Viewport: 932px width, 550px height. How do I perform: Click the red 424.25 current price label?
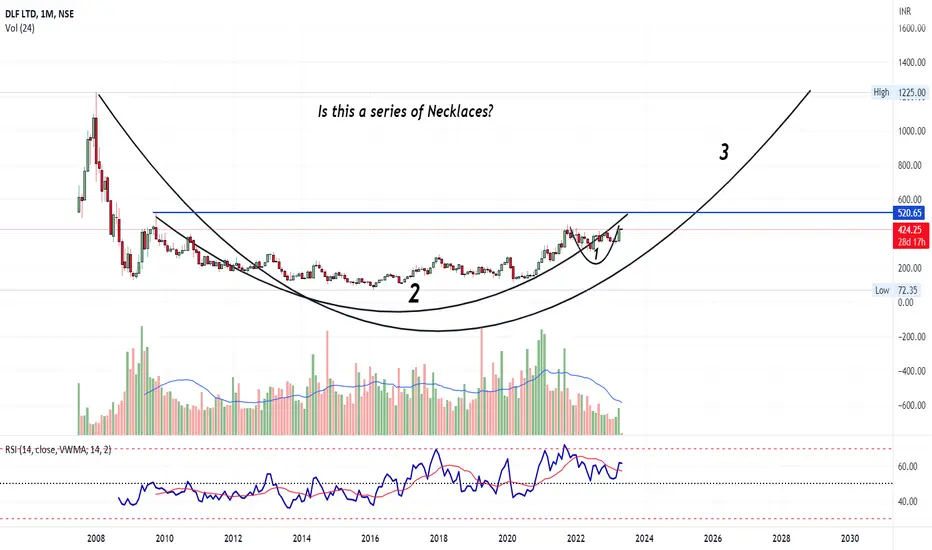point(909,230)
